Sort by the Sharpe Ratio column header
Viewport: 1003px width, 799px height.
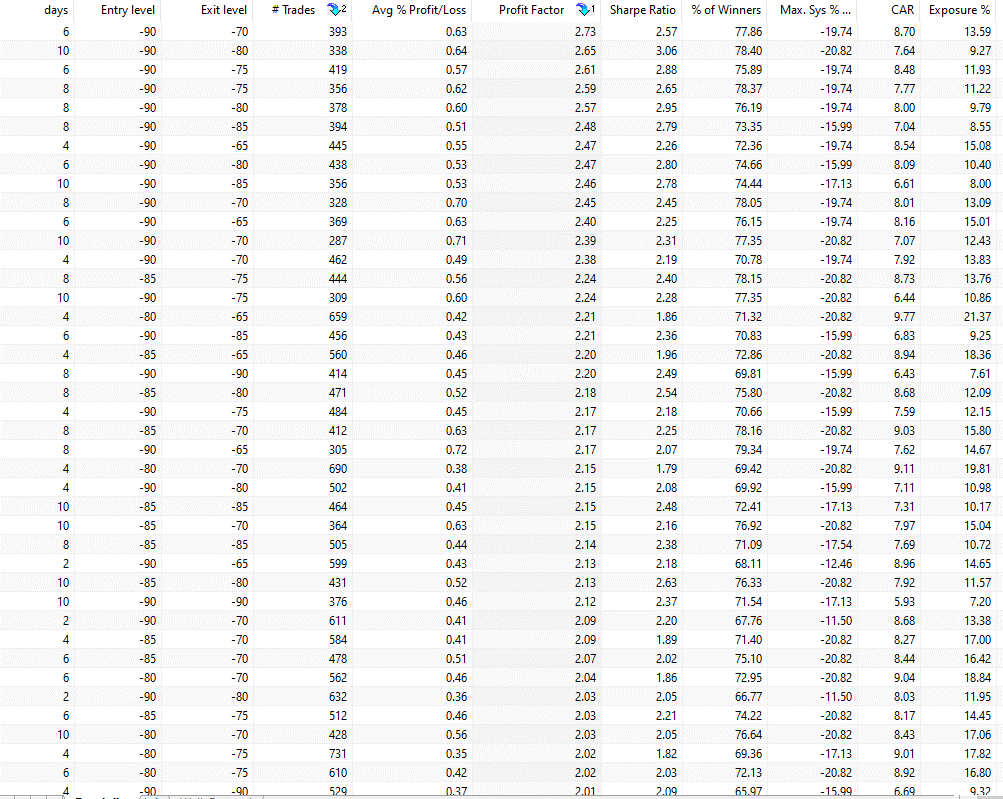coord(644,10)
